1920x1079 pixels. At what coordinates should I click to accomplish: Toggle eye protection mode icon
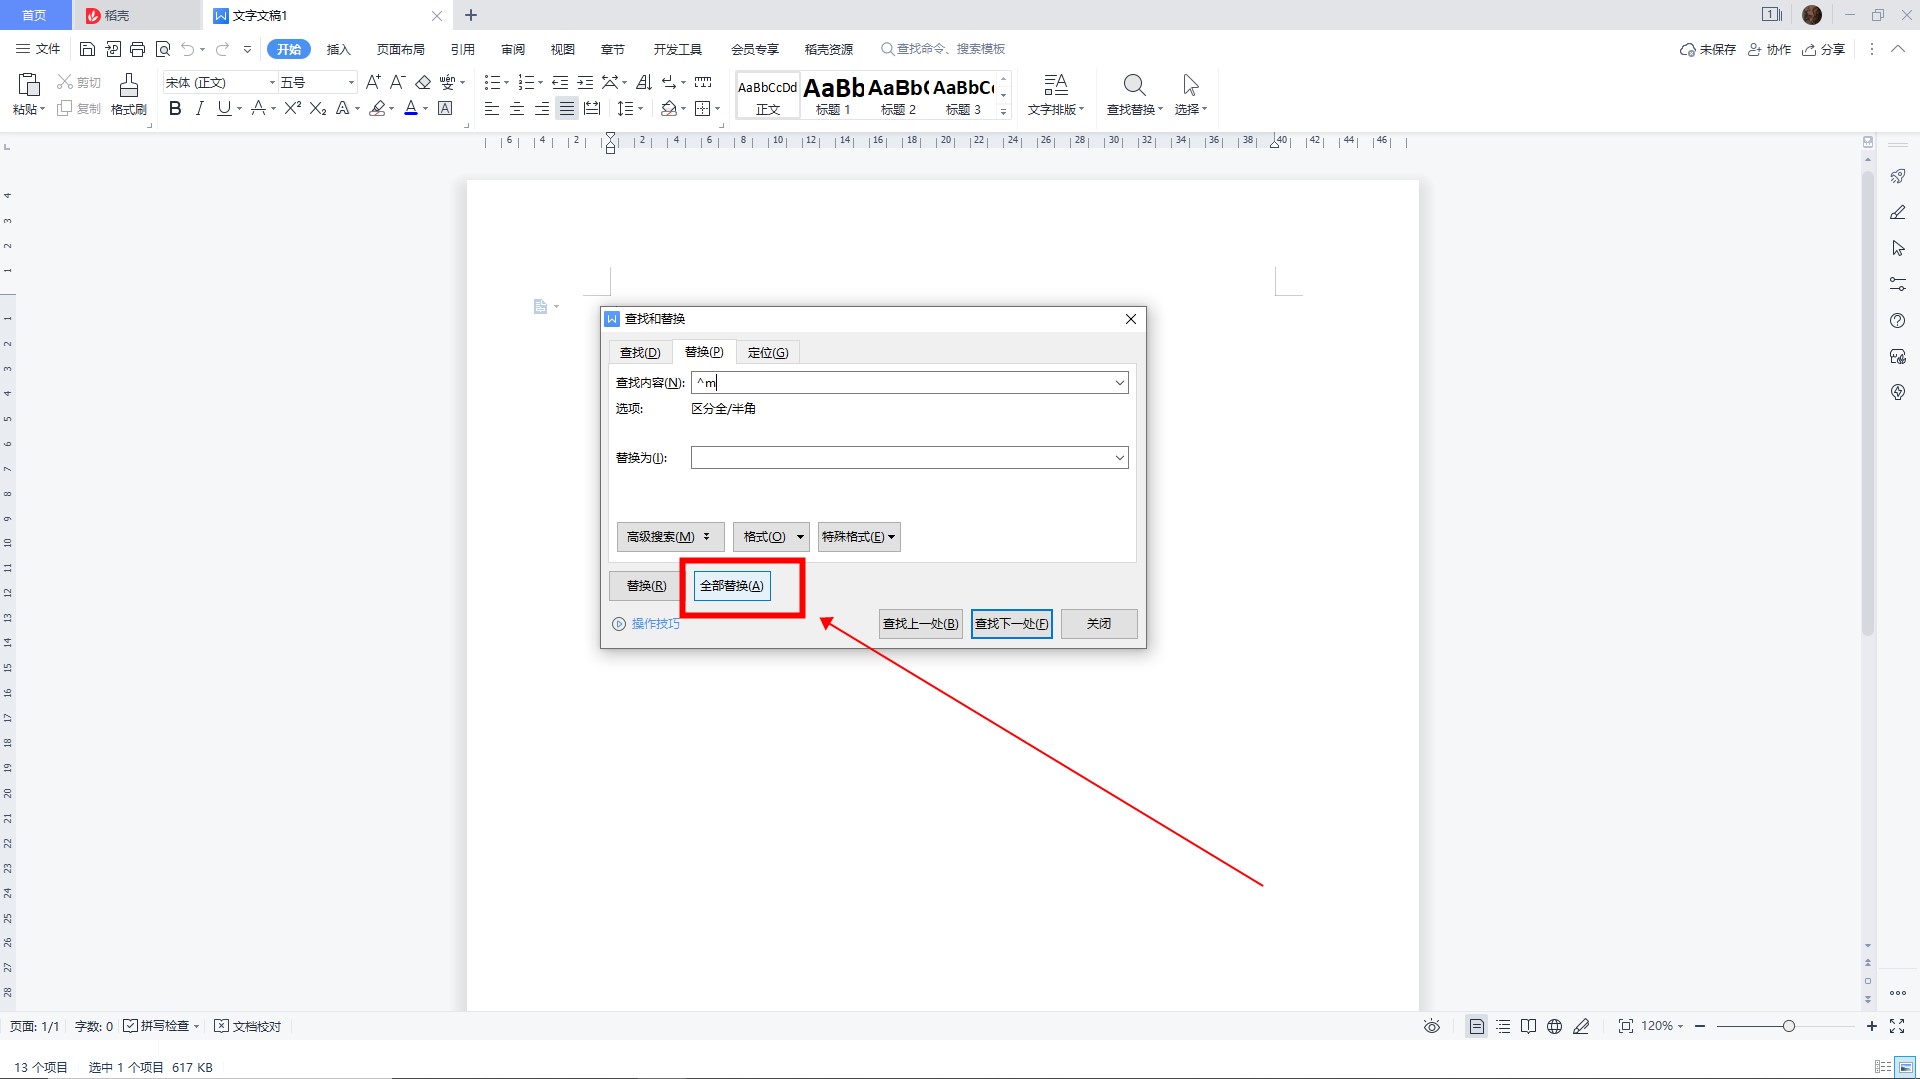pos(1432,1026)
